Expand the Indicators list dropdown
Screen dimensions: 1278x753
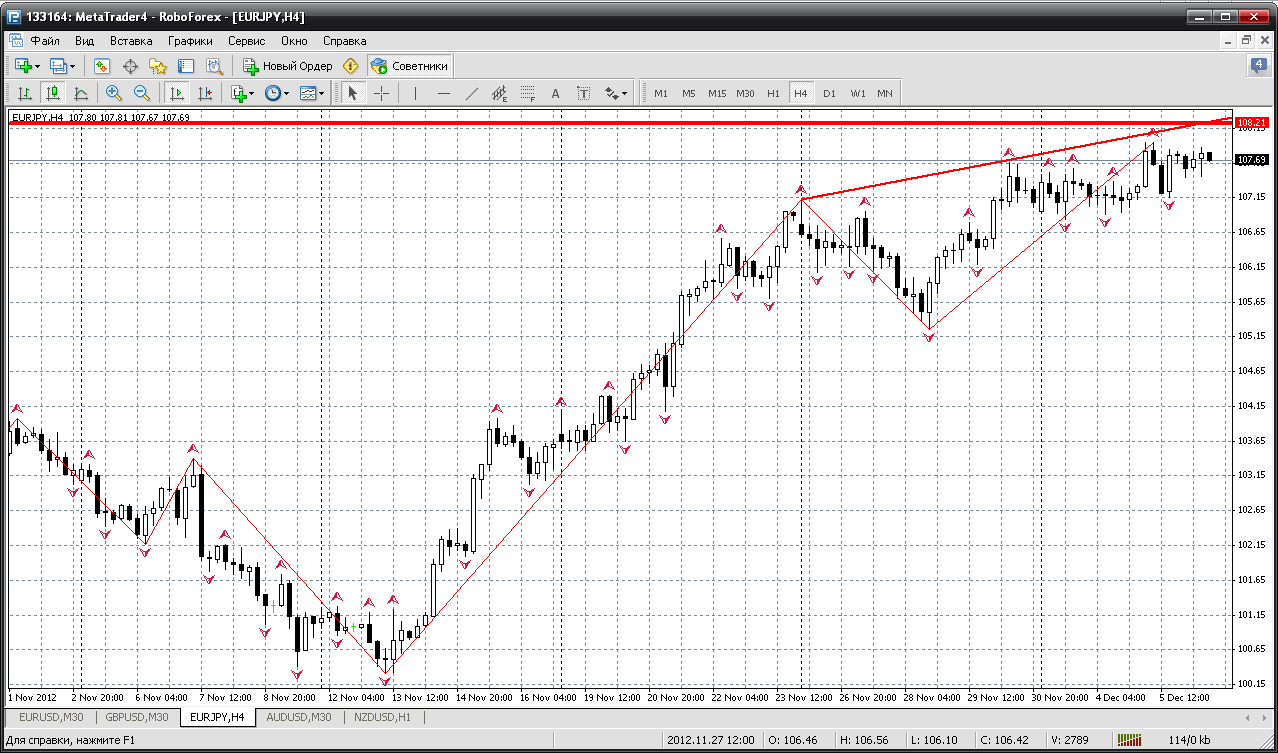click(x=251, y=93)
